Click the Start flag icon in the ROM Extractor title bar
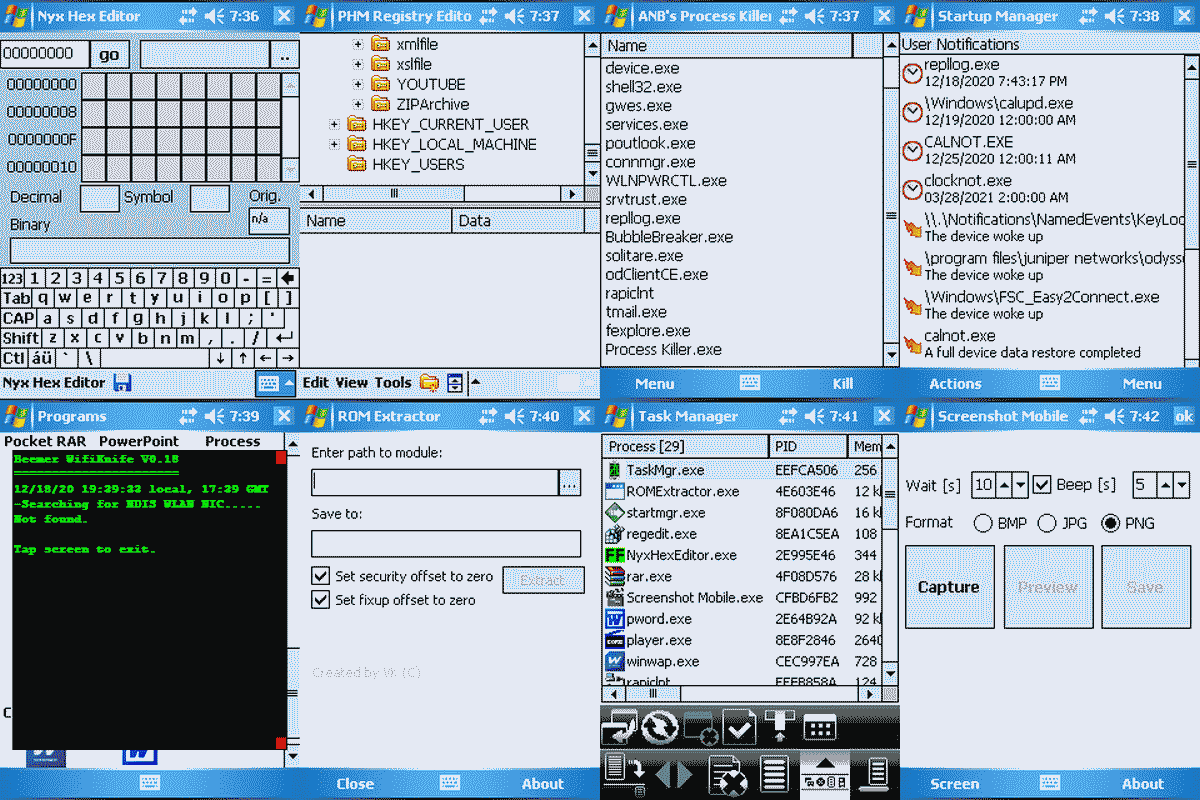This screenshot has width=1200, height=800. click(316, 416)
